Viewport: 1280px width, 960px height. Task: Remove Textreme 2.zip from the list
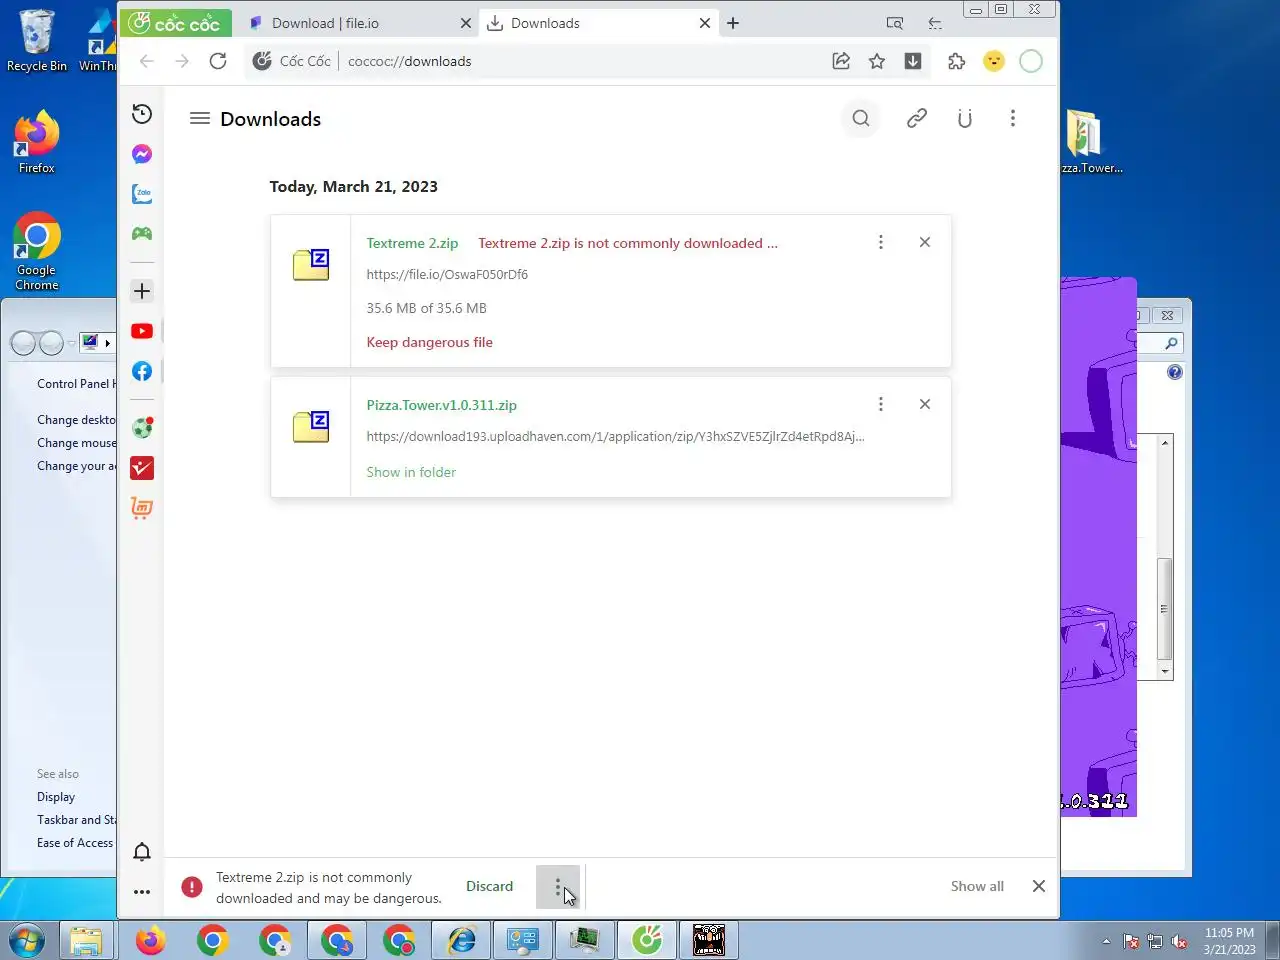pyautogui.click(x=925, y=242)
